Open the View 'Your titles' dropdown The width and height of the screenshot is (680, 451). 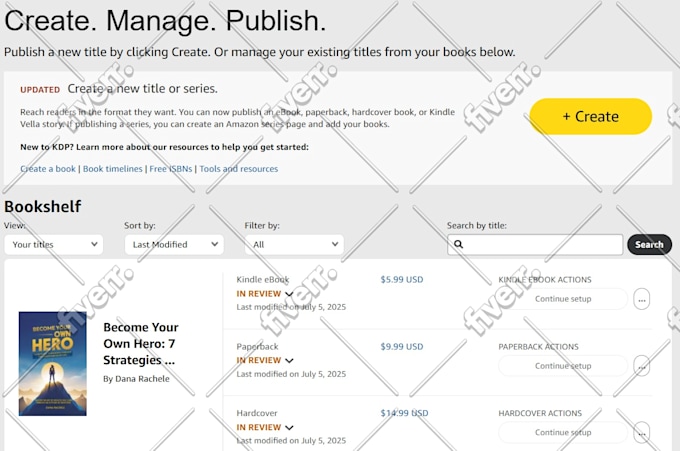pos(54,245)
